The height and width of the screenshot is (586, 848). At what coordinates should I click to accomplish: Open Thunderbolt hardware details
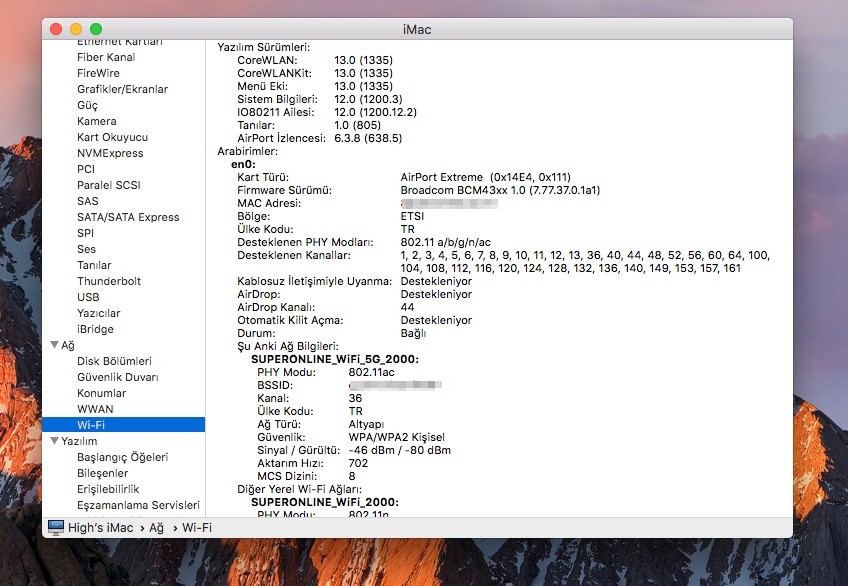pos(109,281)
